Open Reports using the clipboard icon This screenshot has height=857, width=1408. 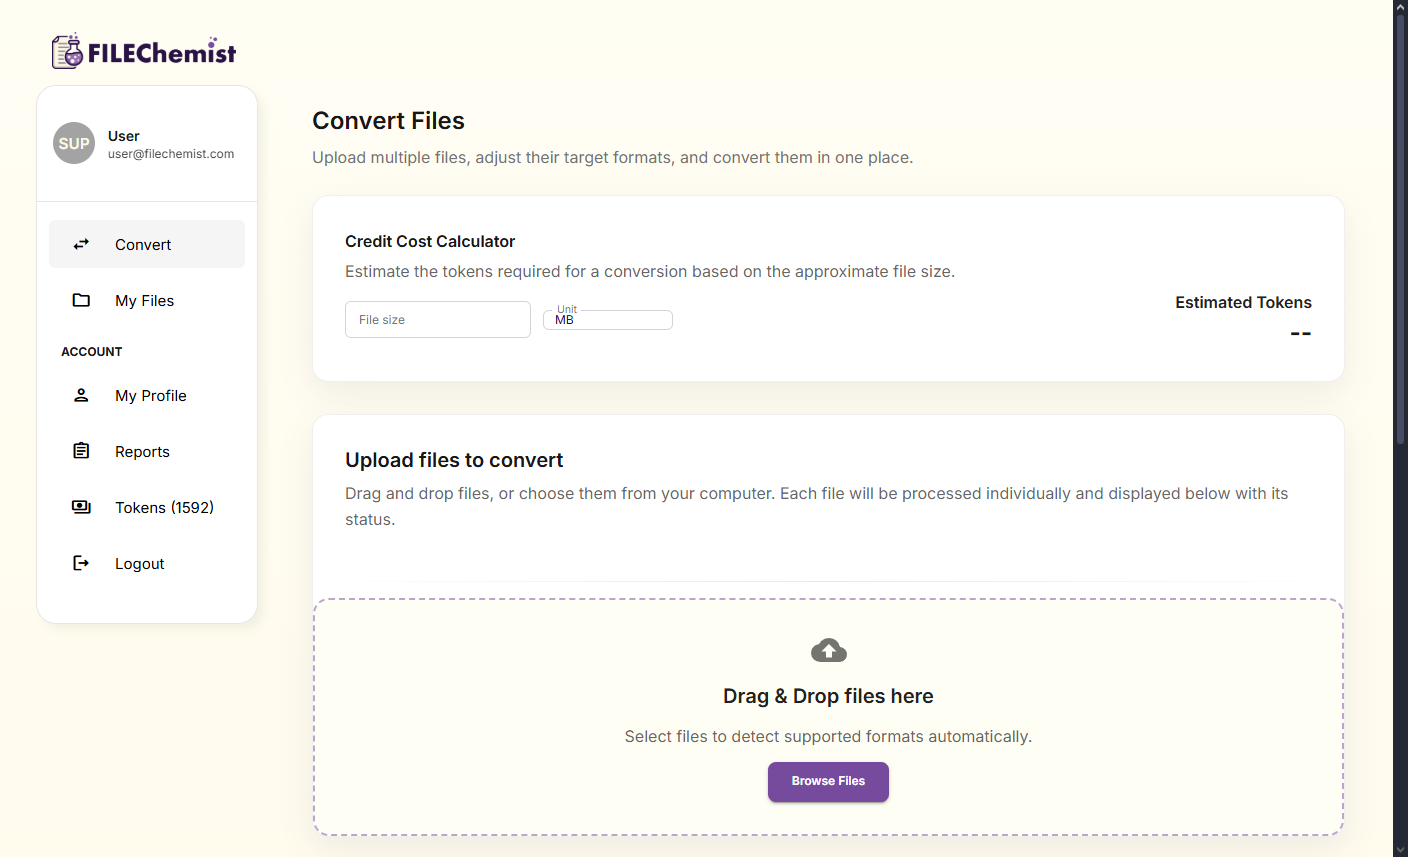(x=81, y=451)
